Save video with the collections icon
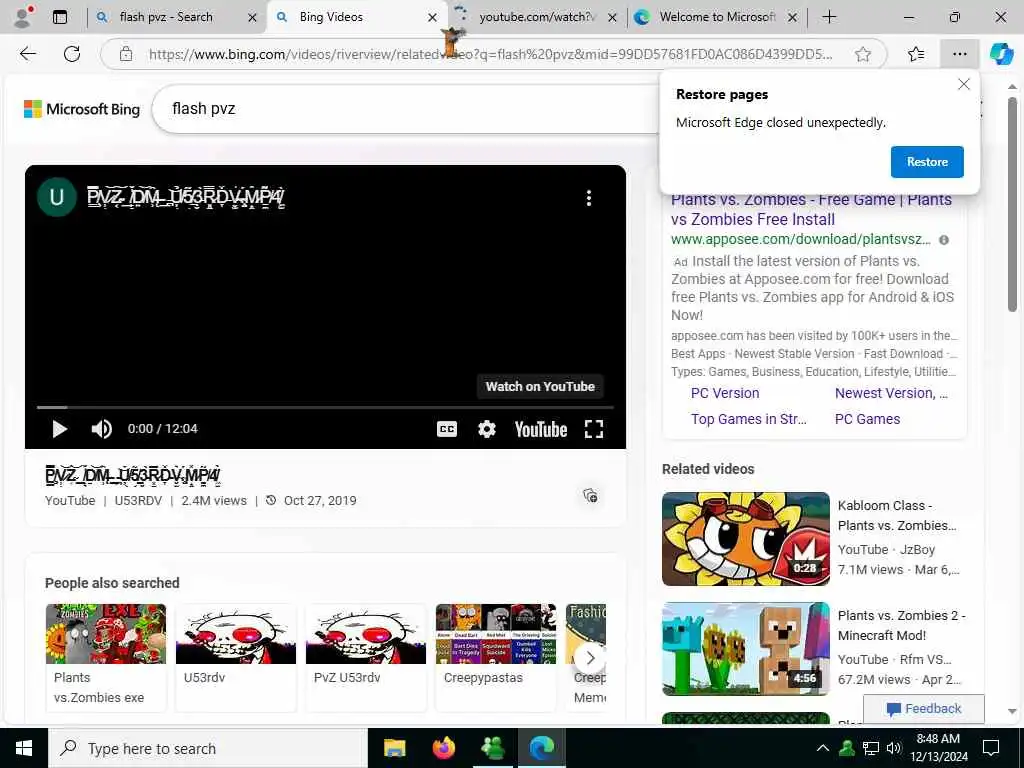This screenshot has width=1024, height=768. click(590, 496)
